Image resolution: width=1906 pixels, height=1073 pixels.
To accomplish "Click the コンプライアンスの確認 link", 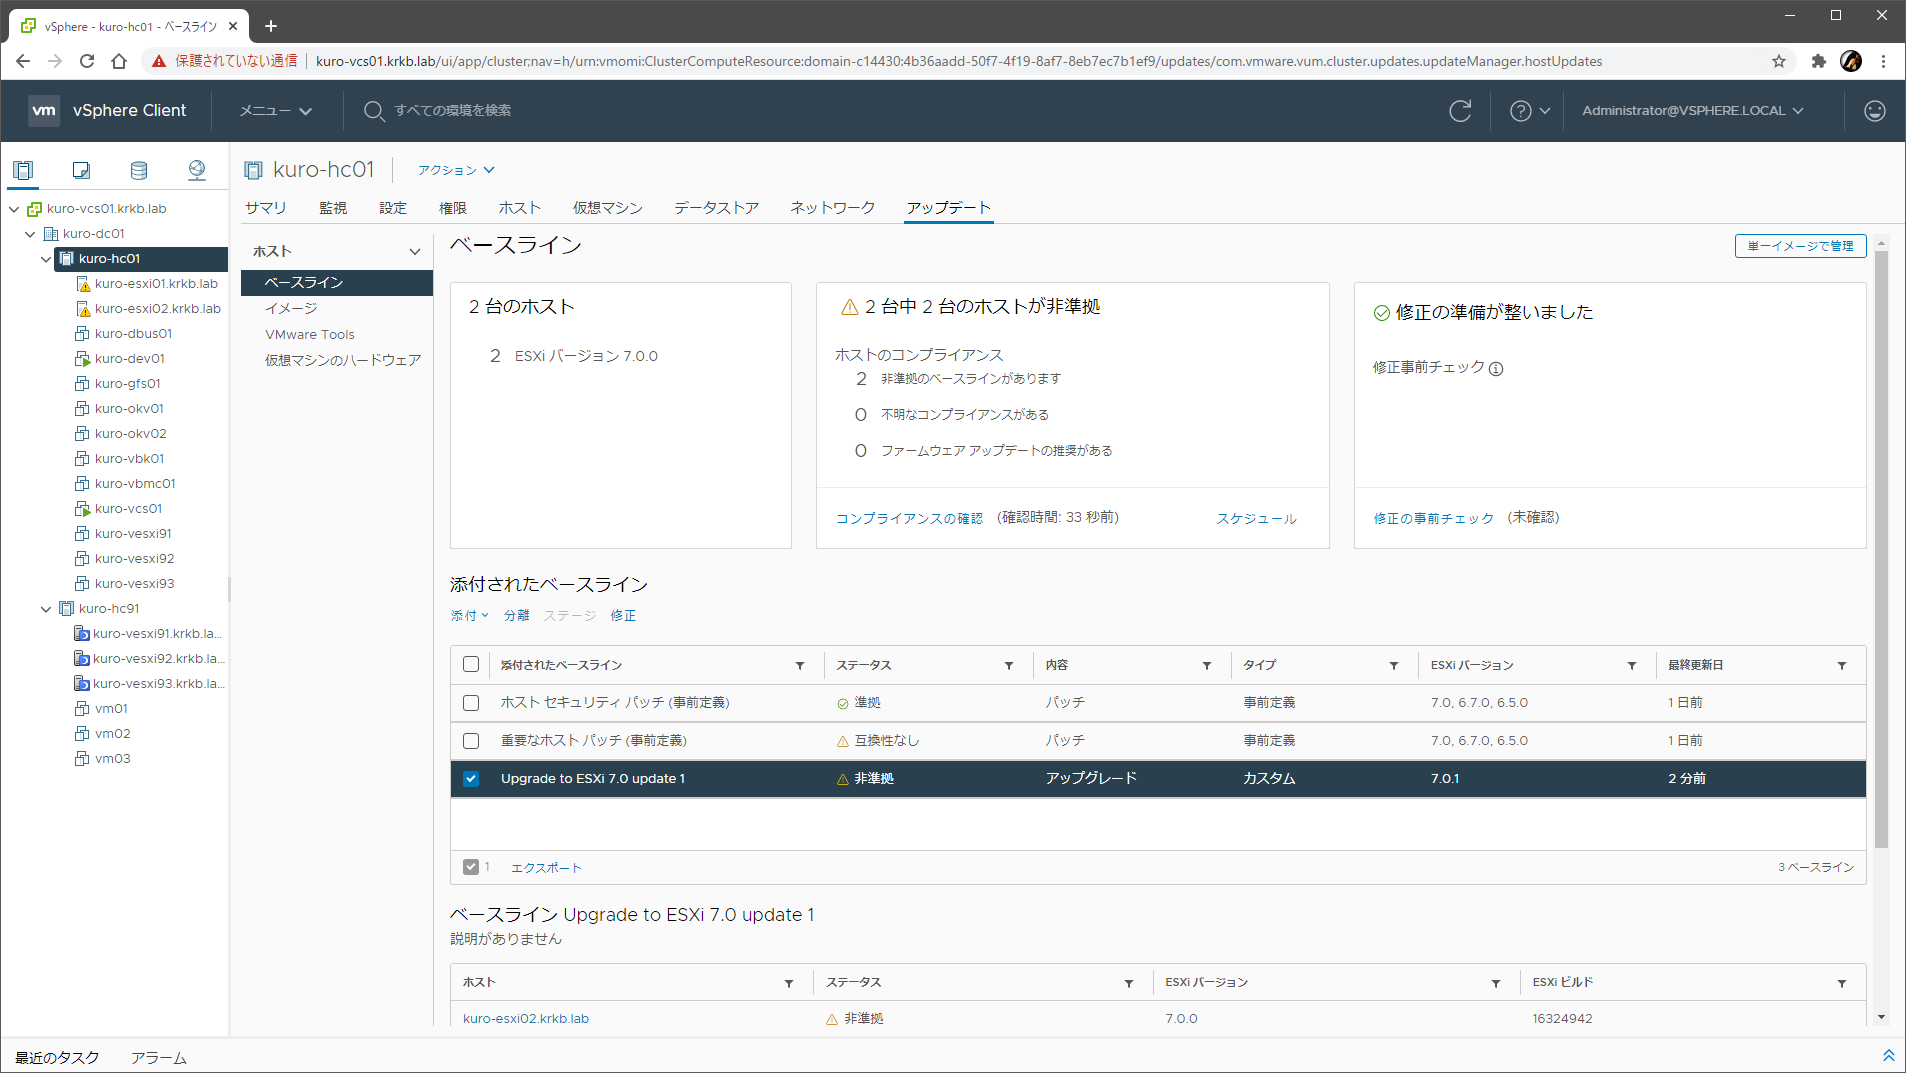I will (x=909, y=519).
